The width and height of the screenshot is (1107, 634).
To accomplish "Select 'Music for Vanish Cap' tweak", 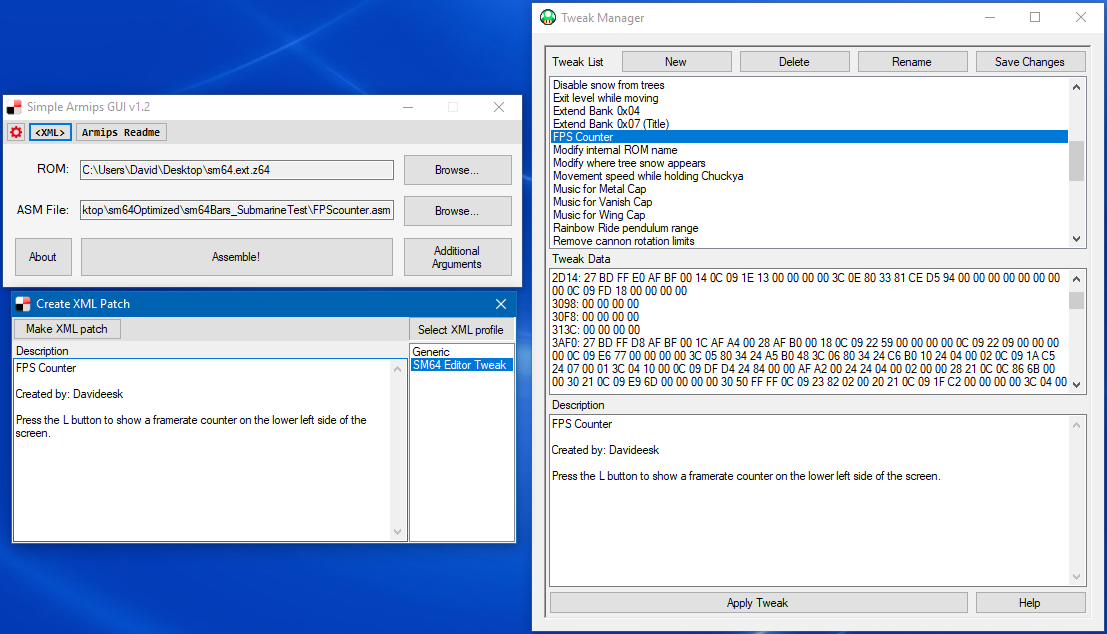I will (809, 202).
